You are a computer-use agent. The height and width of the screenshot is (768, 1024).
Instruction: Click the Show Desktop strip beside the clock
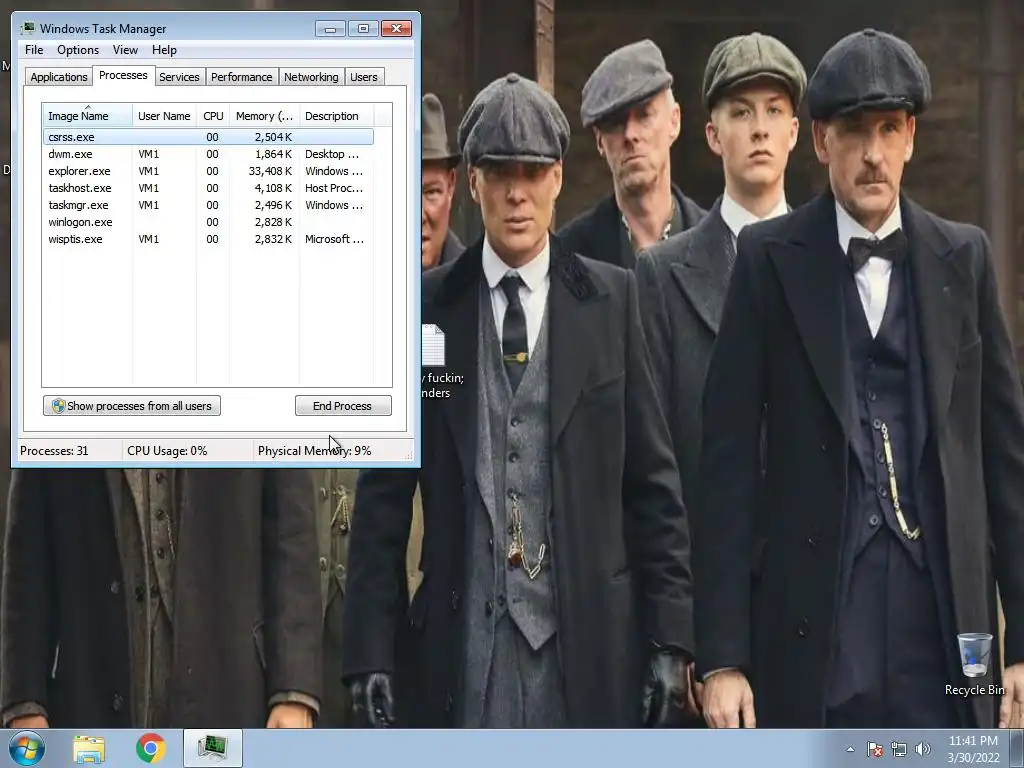[1017, 748]
